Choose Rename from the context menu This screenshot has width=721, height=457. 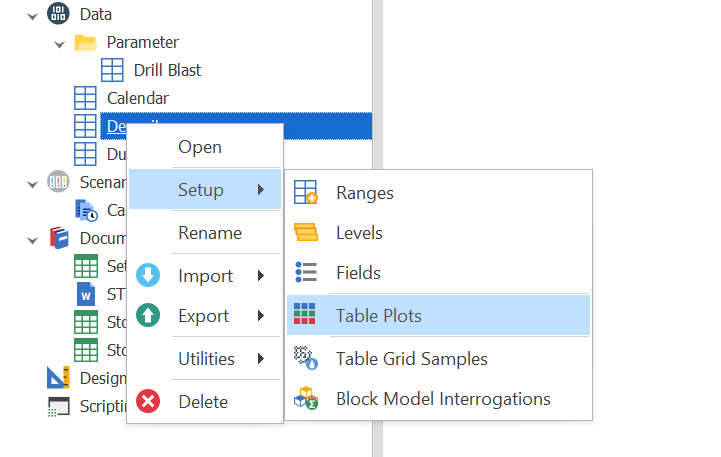(210, 233)
